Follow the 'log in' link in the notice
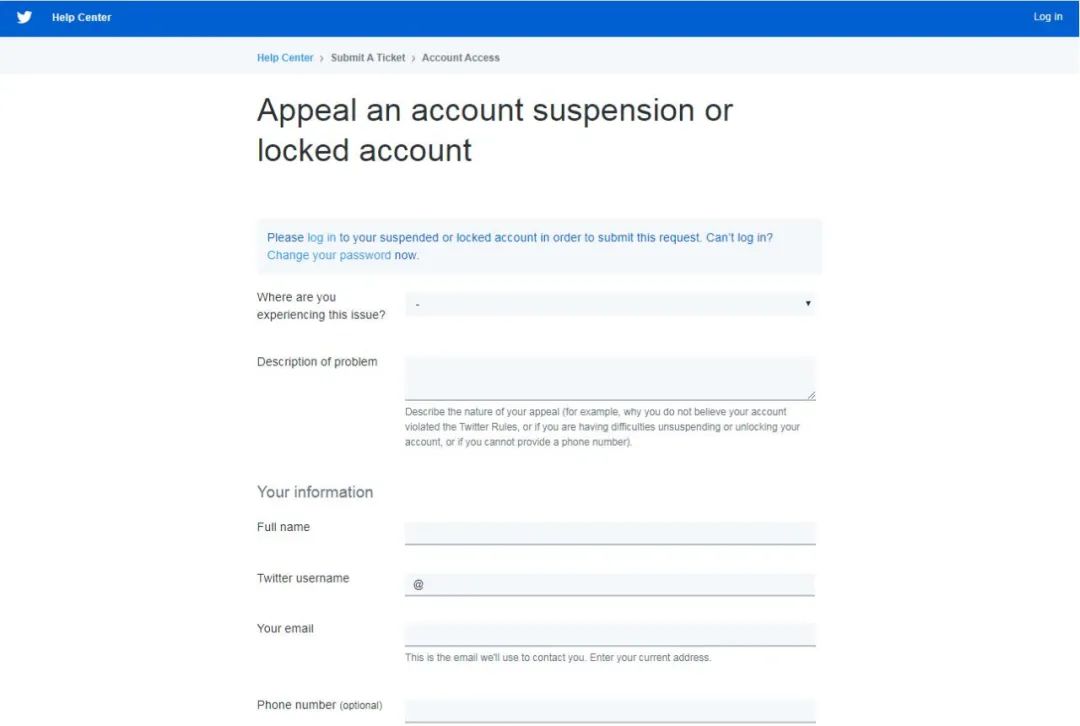 (321, 238)
